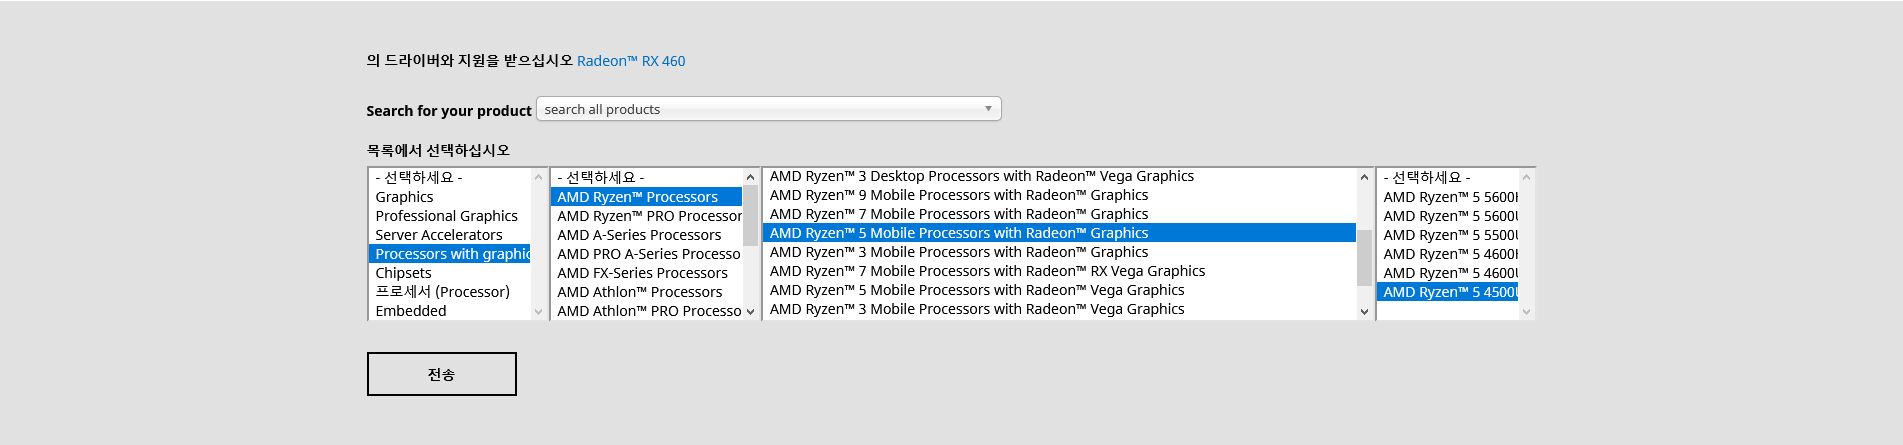Select AMD Athlon™ Processors family
The width and height of the screenshot is (1903, 445).
[646, 292]
